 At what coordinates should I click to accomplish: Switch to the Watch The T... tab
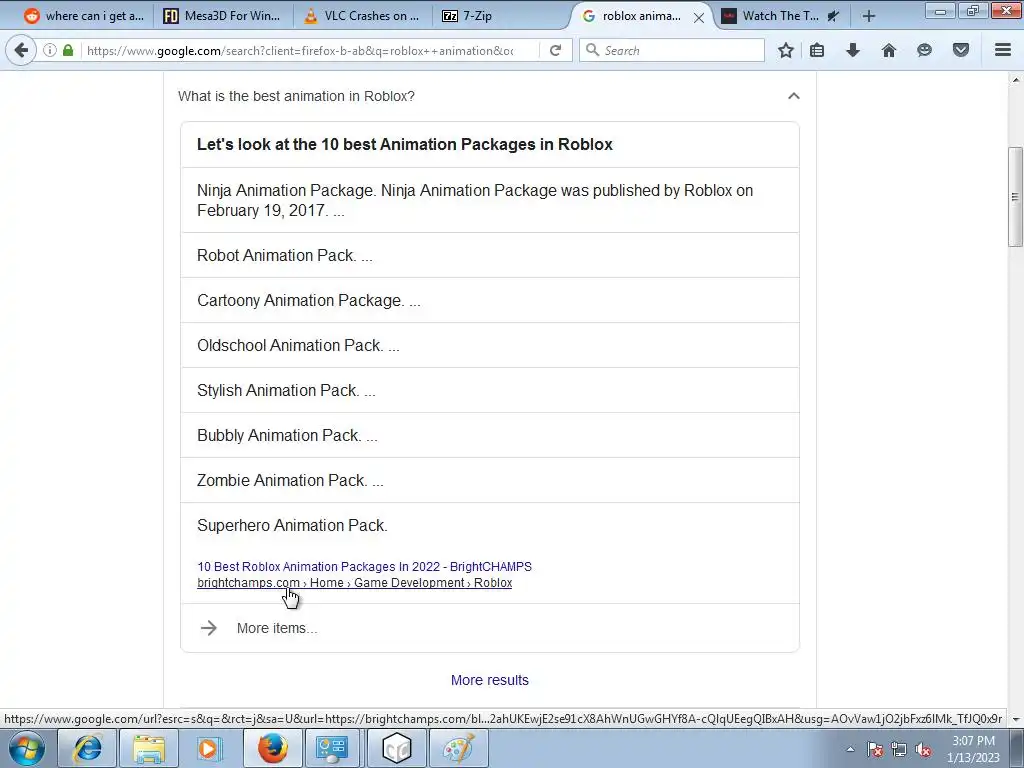(x=780, y=16)
